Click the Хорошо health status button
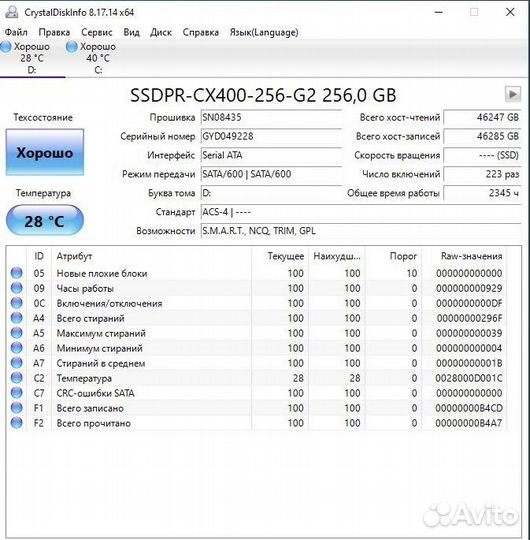 point(45,153)
